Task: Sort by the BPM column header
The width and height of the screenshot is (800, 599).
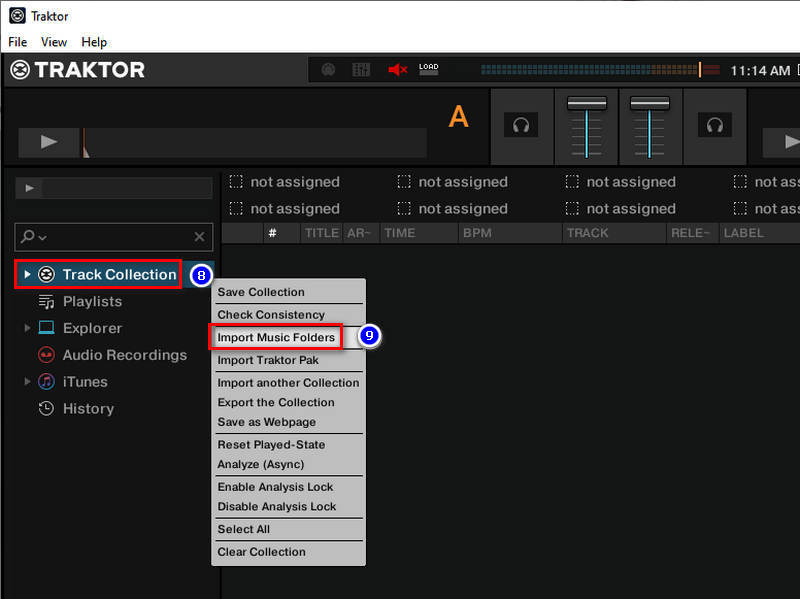Action: [x=510, y=233]
